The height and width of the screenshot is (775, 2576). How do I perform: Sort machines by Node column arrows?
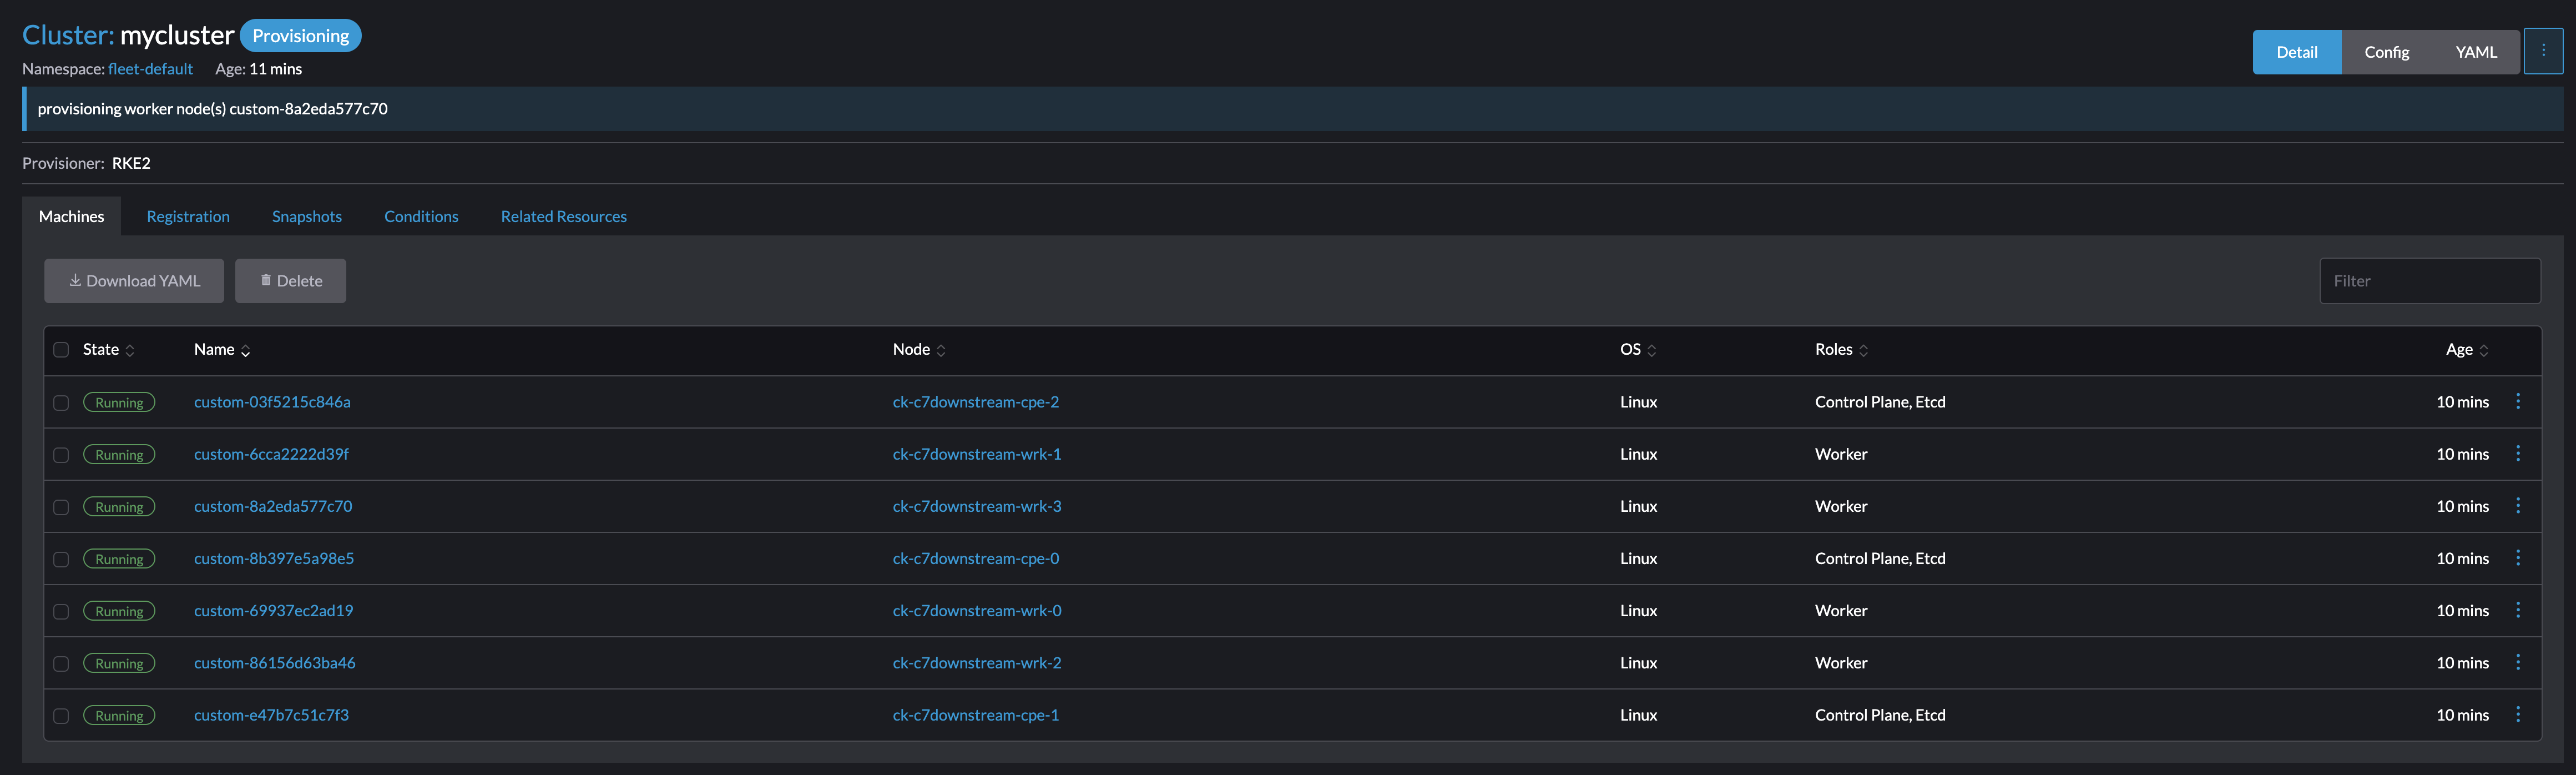coord(941,350)
